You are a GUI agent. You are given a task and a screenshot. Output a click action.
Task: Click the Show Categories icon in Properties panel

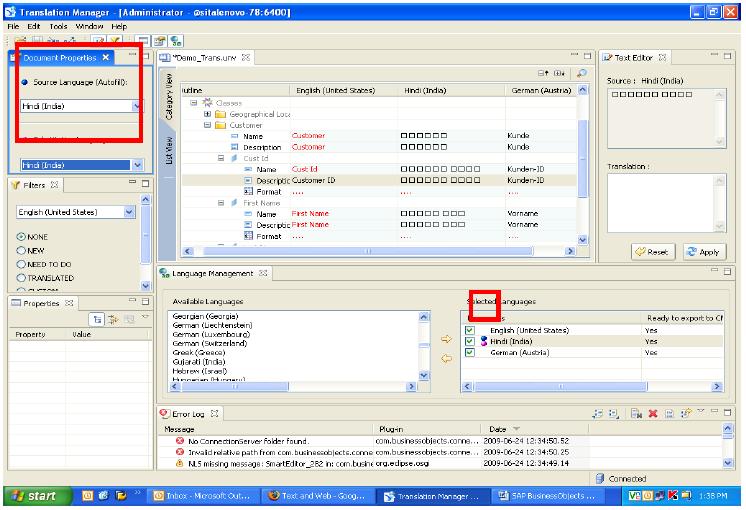pos(97,319)
